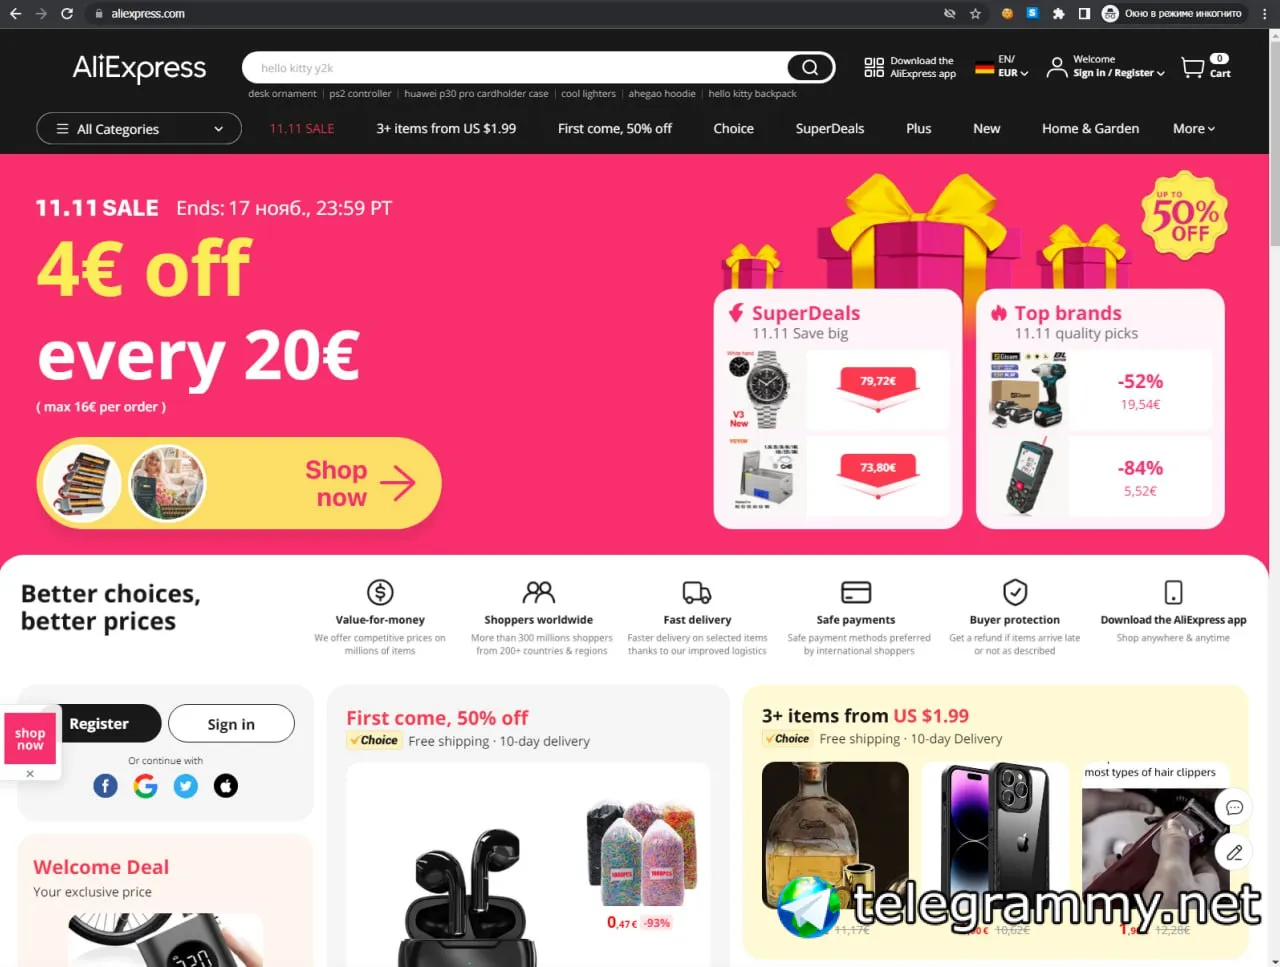The height and width of the screenshot is (967, 1280).
Task: Open the EN/EUR language currency selector
Action: [x=1002, y=66]
